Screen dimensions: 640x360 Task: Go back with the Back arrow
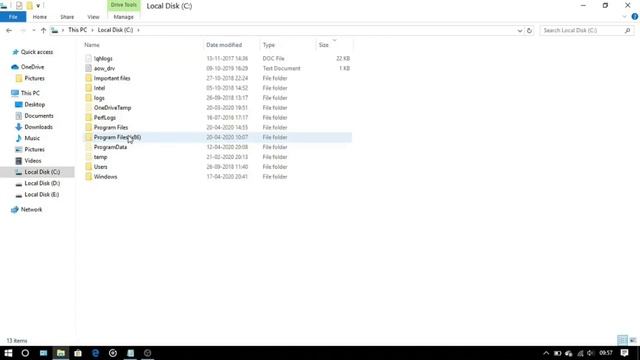coord(9,30)
